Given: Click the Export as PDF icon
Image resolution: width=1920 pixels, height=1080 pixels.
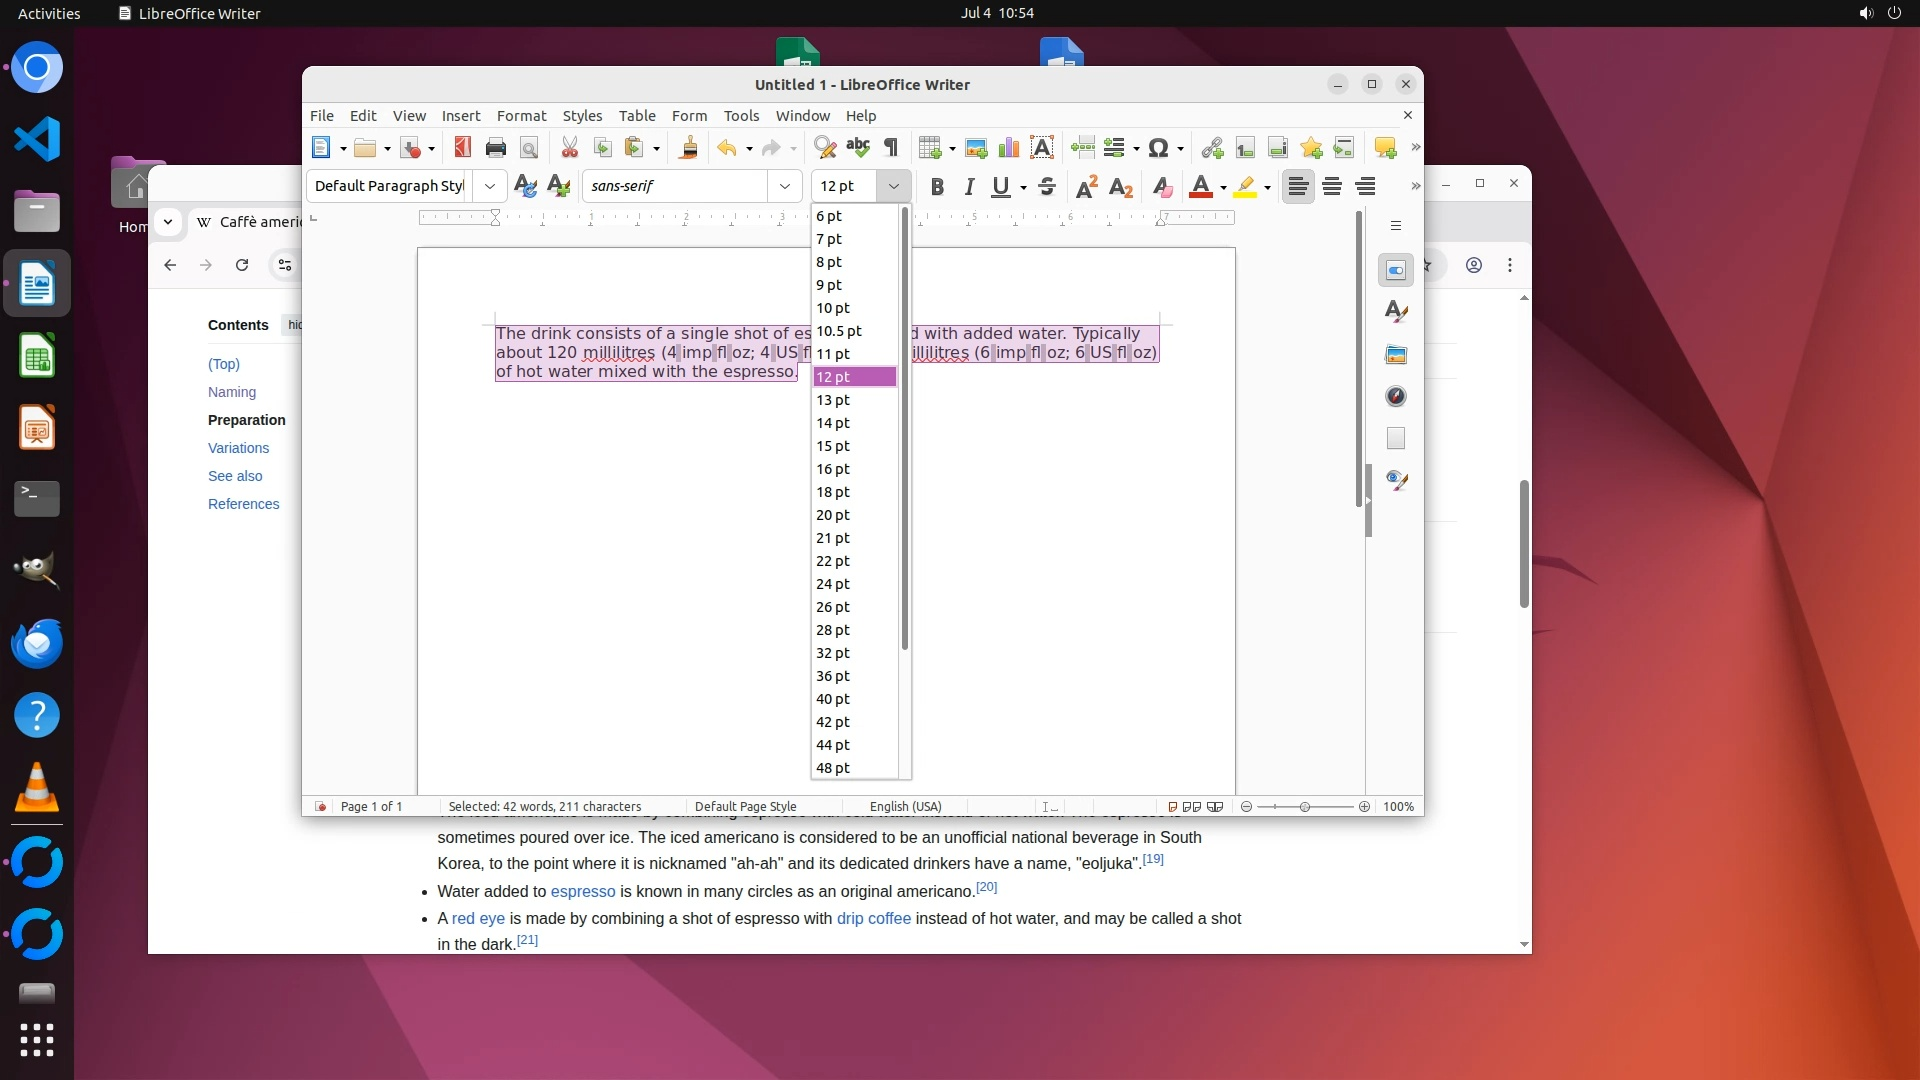Looking at the screenshot, I should tap(462, 148).
